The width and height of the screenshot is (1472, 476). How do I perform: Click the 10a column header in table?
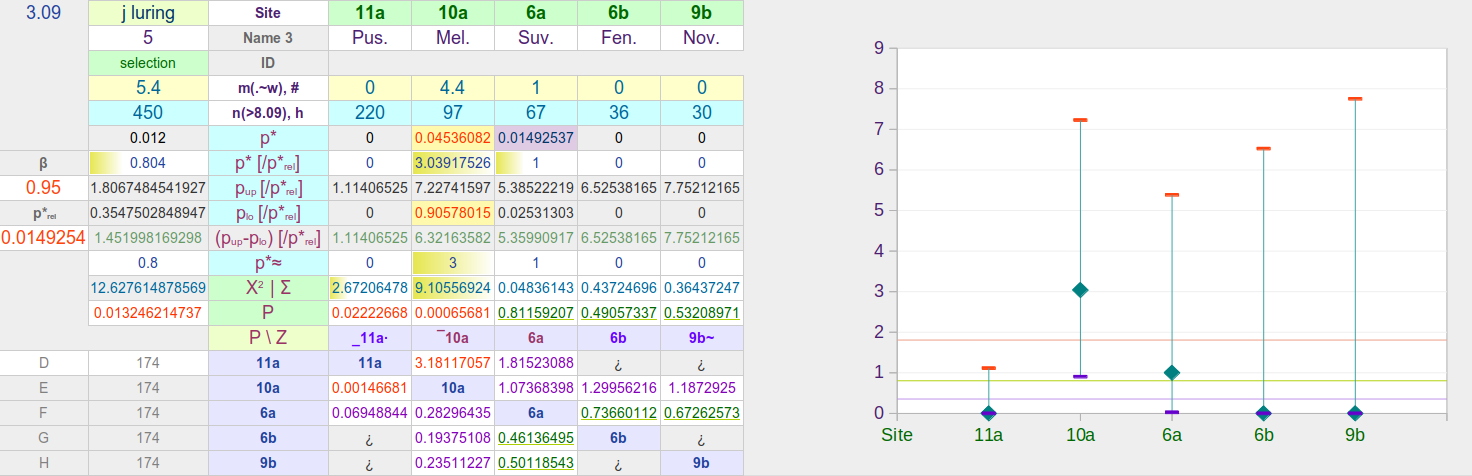point(453,13)
